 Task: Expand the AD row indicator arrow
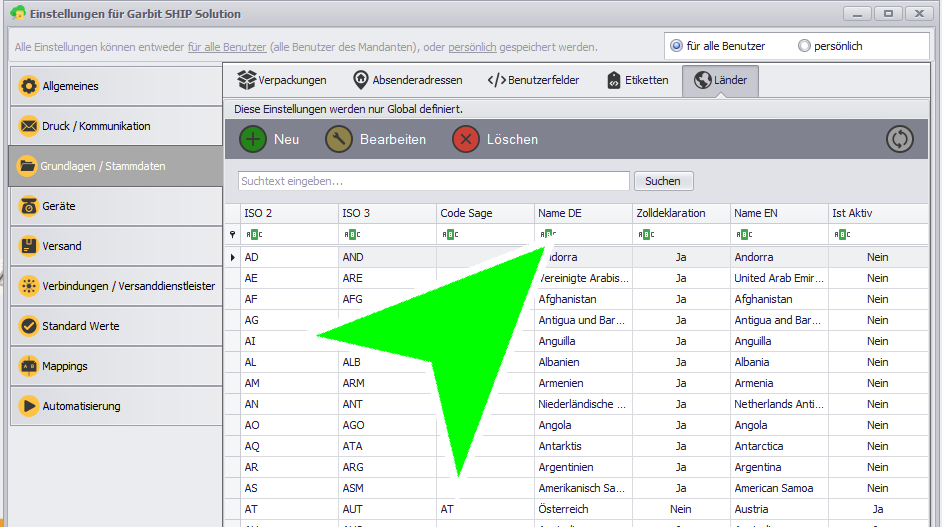[232, 257]
